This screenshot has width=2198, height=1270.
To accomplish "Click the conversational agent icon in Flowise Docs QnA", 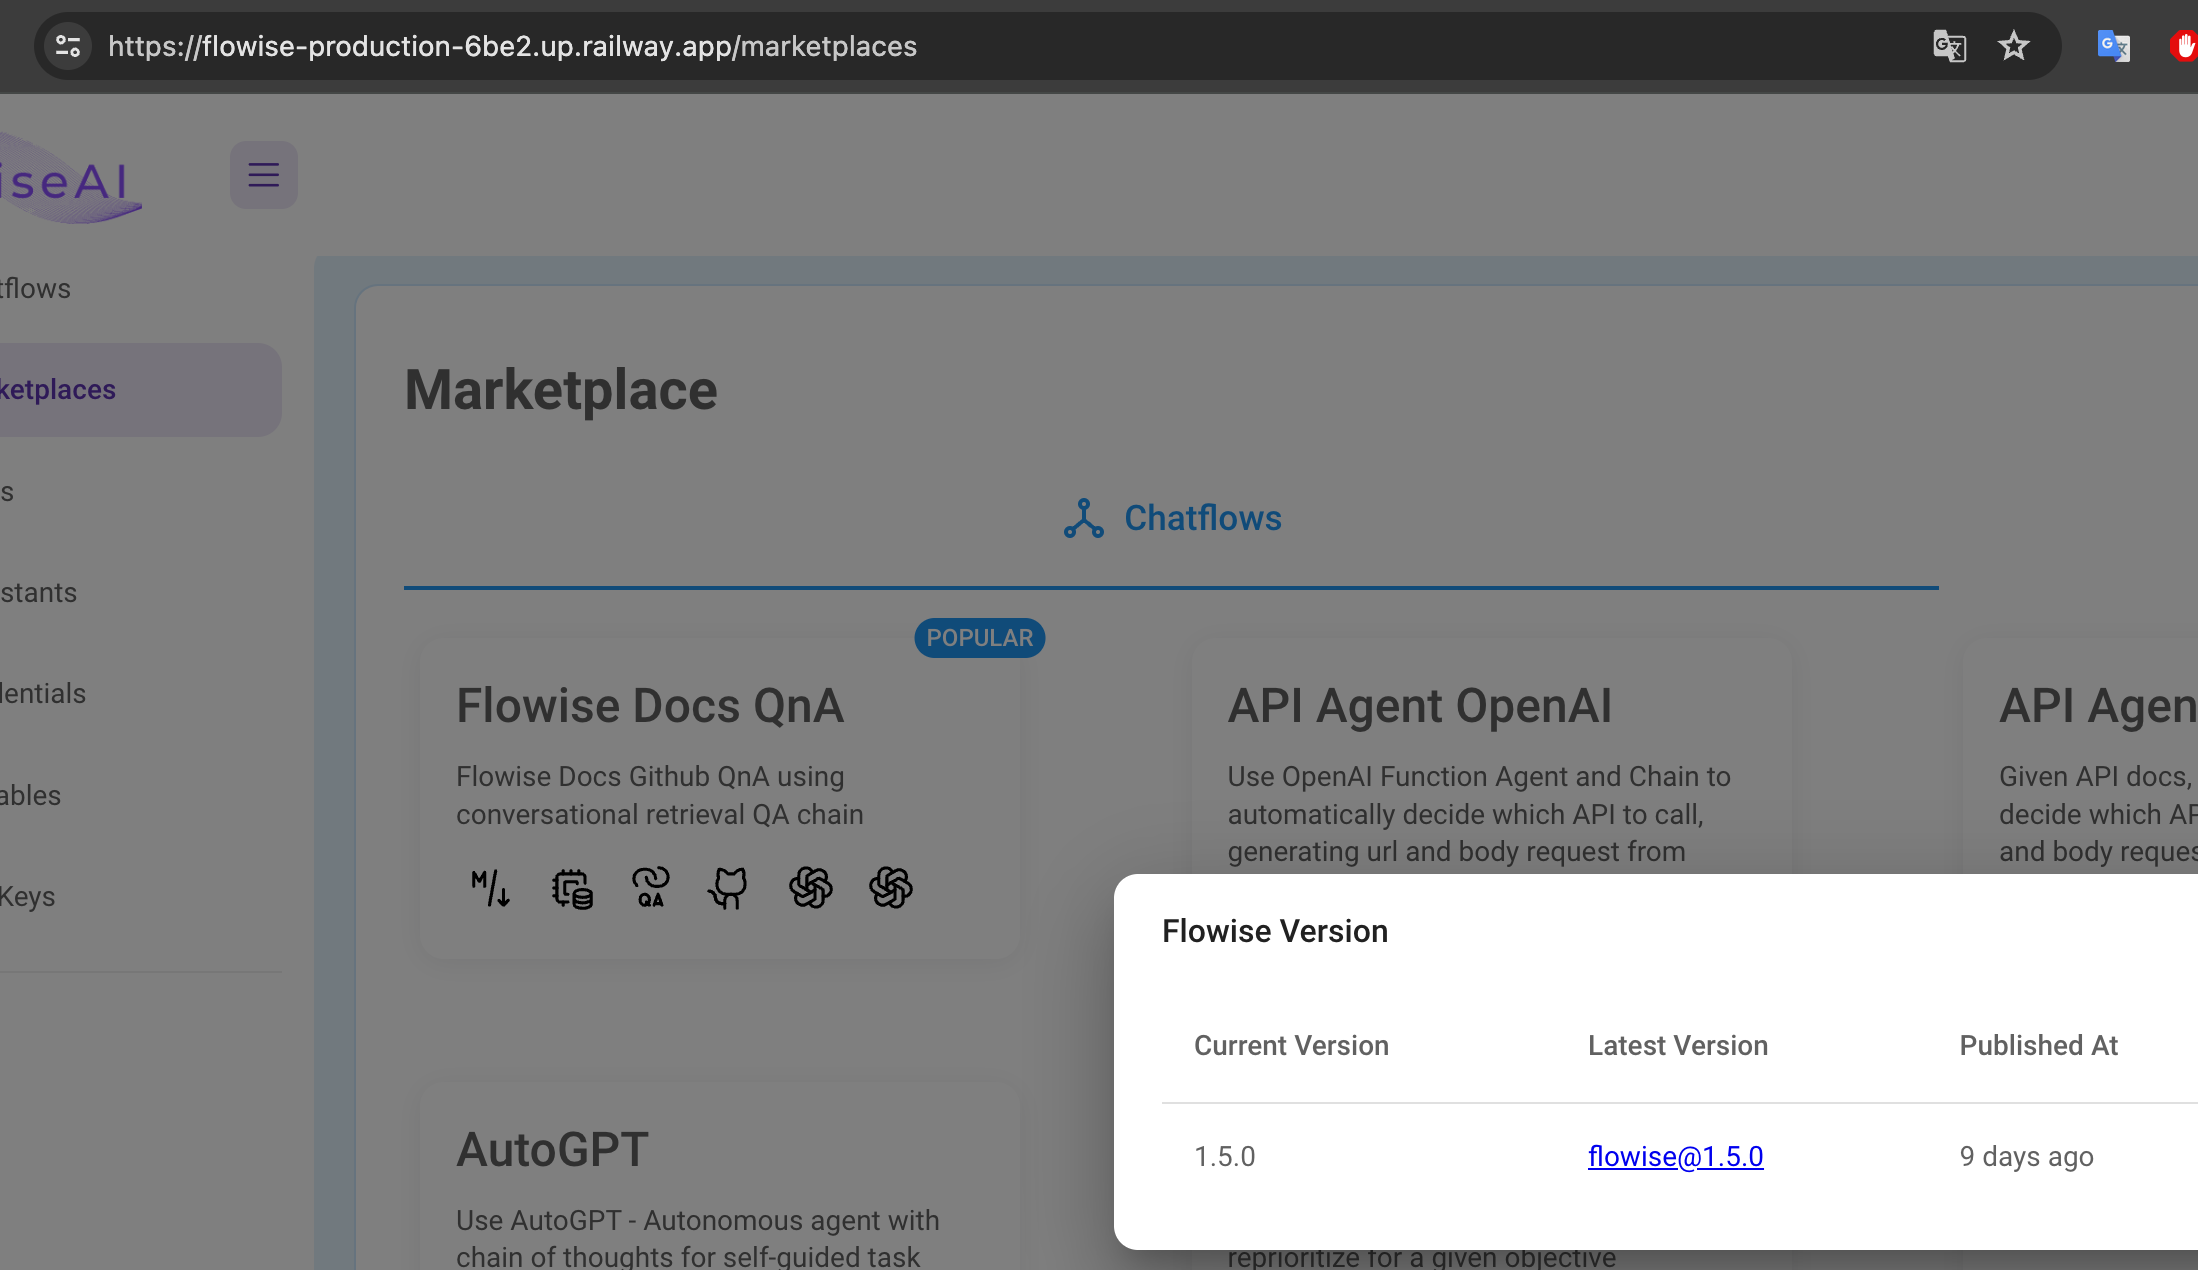I will pyautogui.click(x=650, y=889).
